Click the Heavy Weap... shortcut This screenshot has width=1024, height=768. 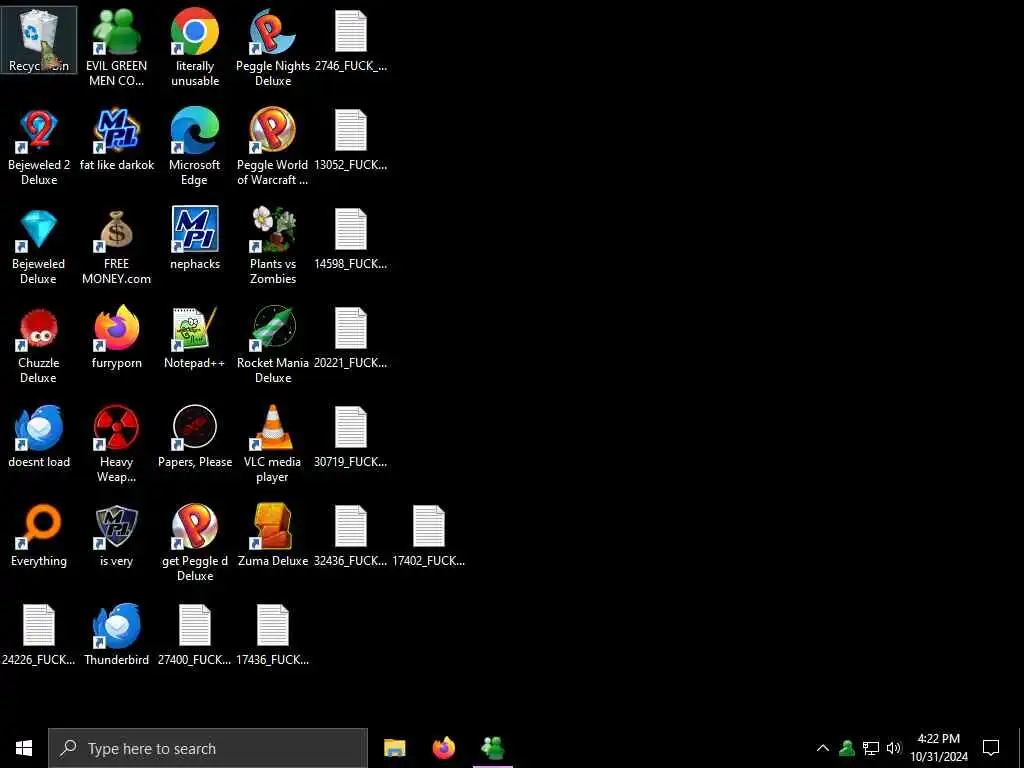116,444
